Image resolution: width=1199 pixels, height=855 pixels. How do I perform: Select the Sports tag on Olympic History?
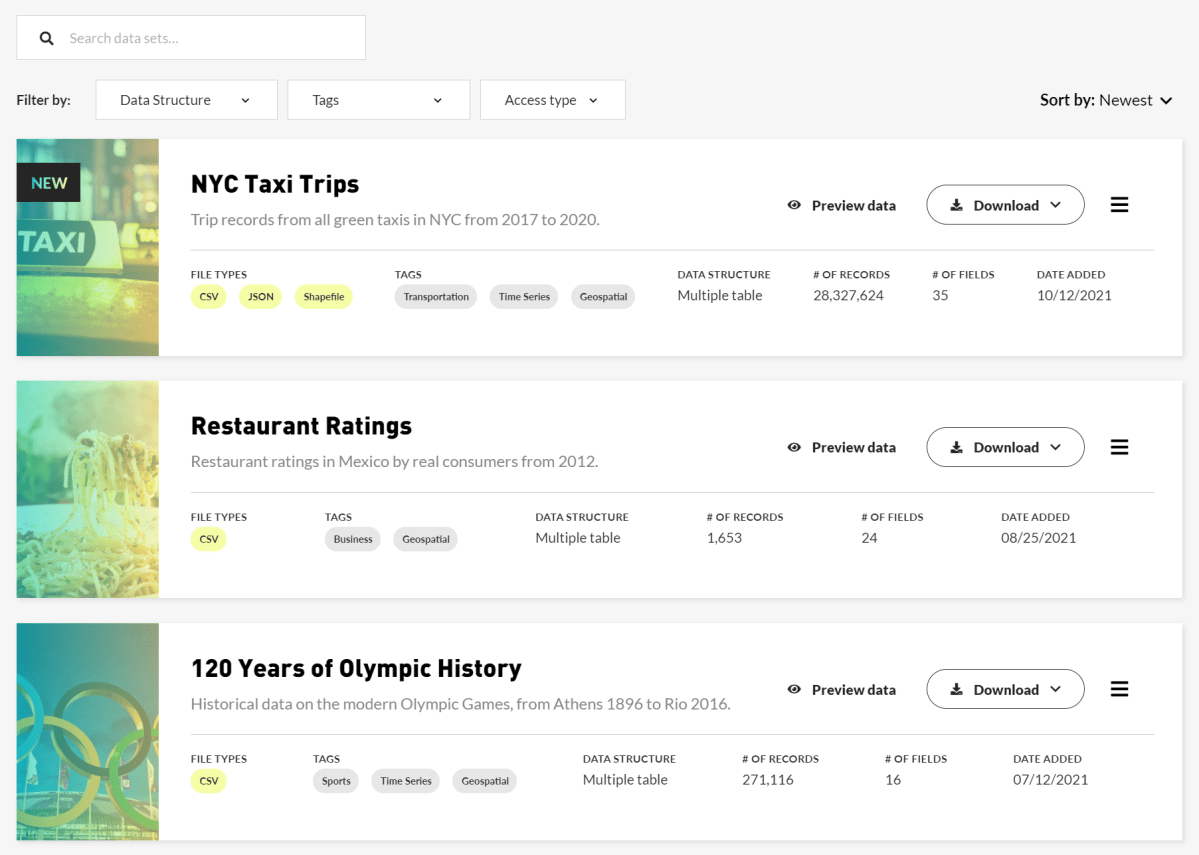(335, 781)
